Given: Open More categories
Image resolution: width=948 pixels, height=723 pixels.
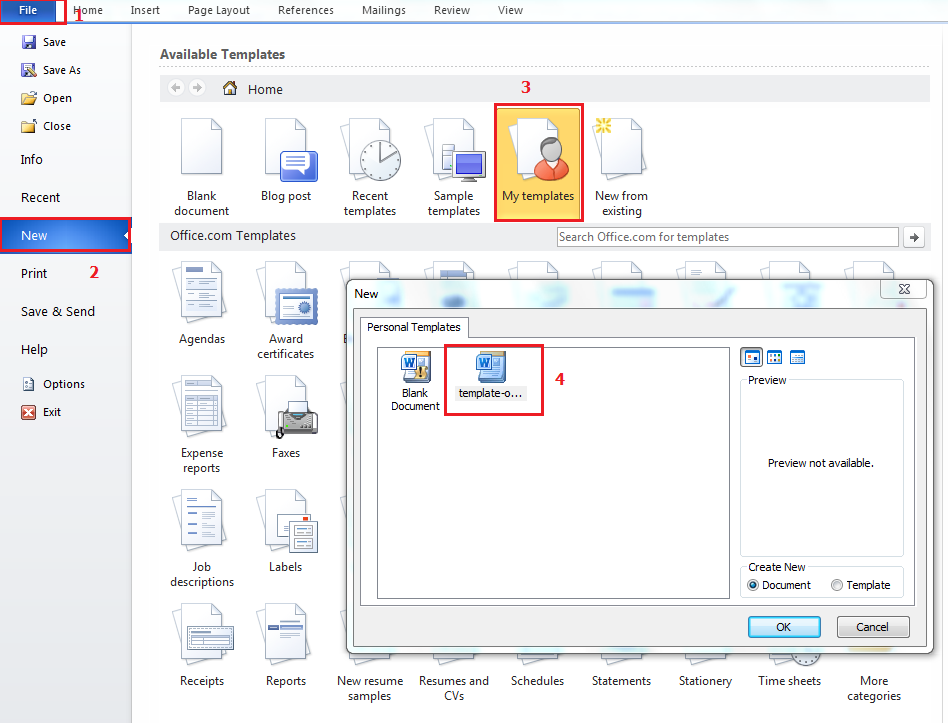Looking at the screenshot, I should [x=874, y=688].
